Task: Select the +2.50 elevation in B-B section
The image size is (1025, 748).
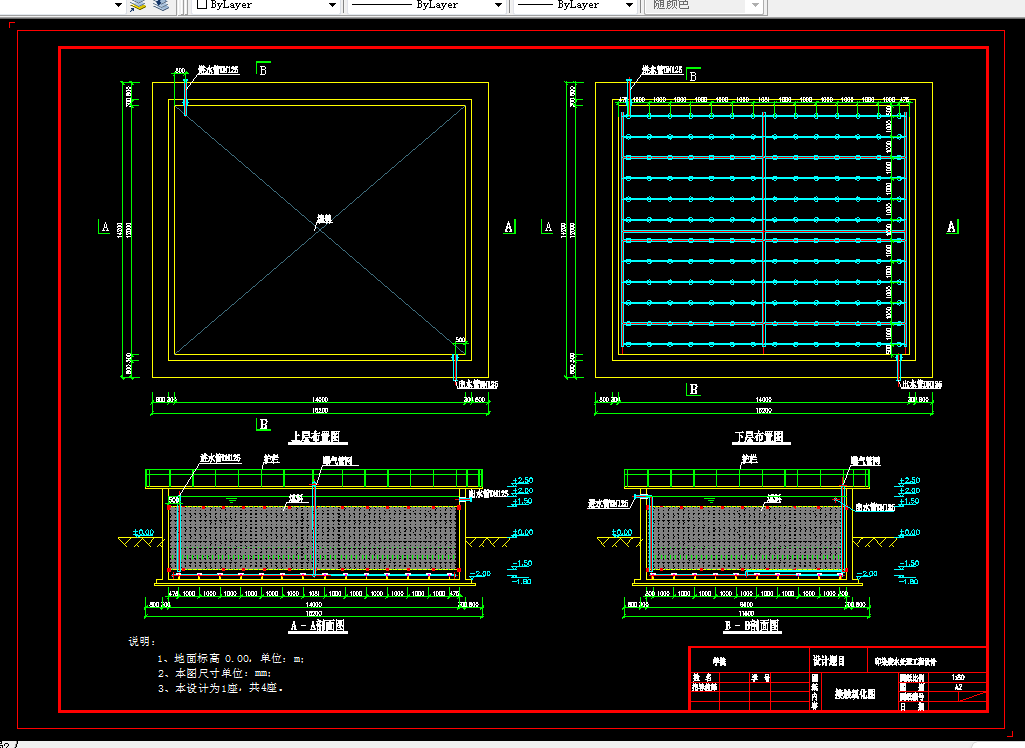Action: 909,481
